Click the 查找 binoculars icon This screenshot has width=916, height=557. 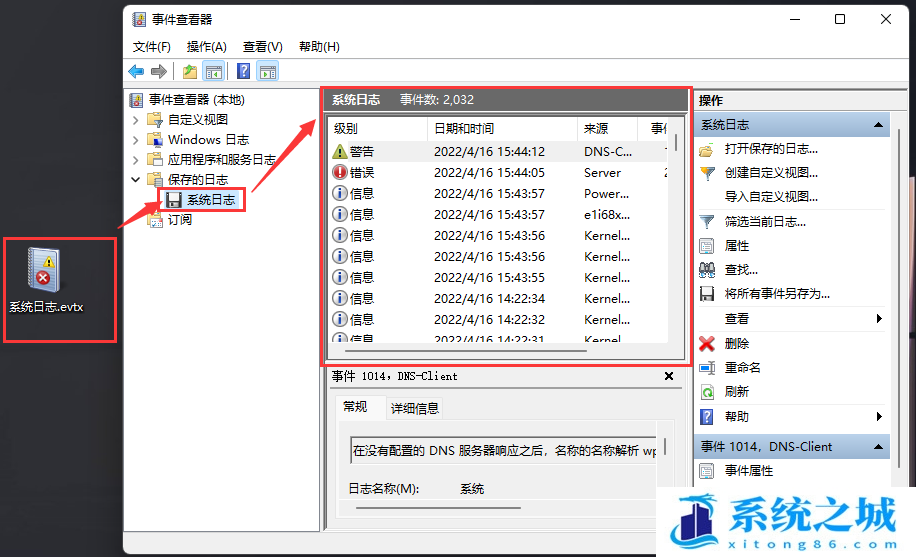[x=707, y=270]
